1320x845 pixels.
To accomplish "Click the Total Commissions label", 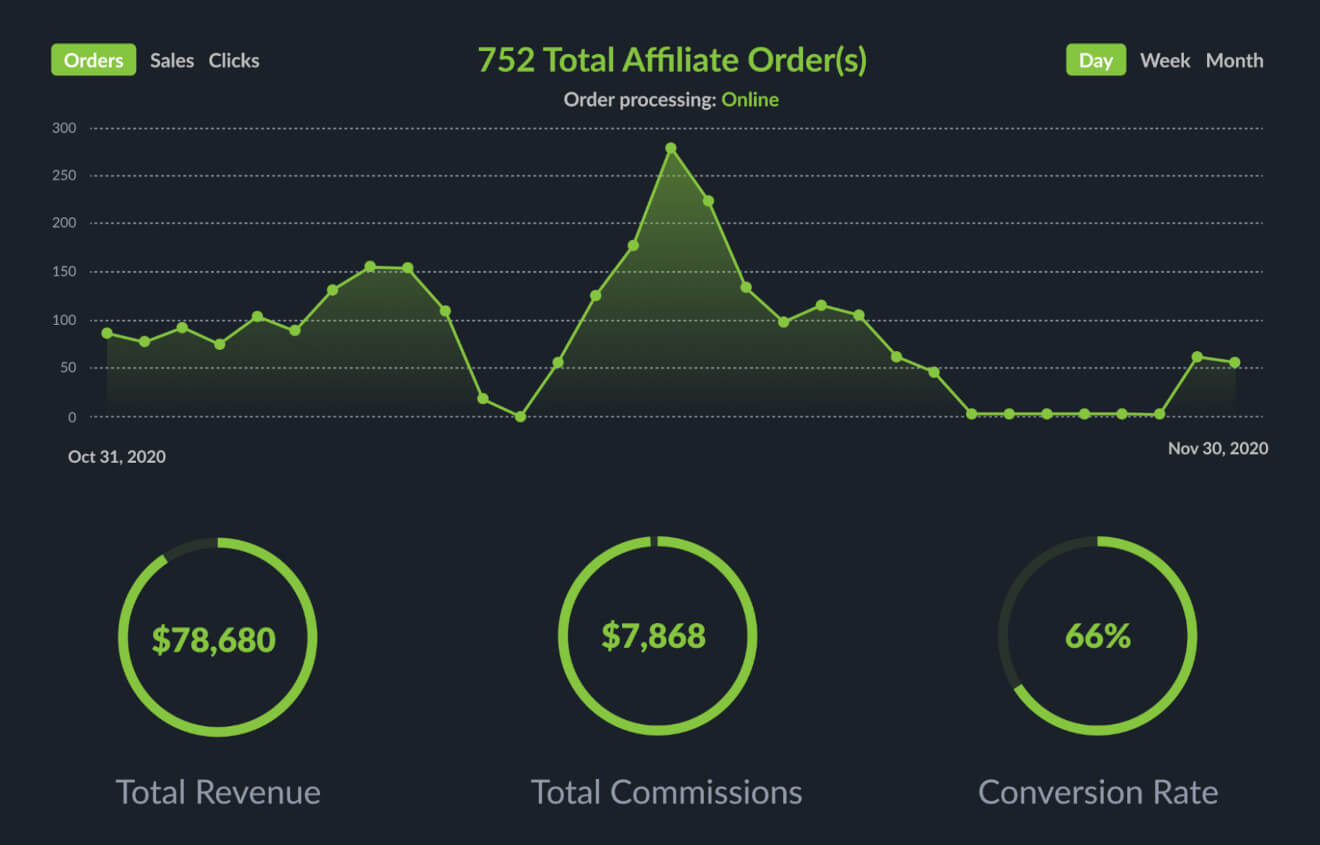I will pos(667,792).
